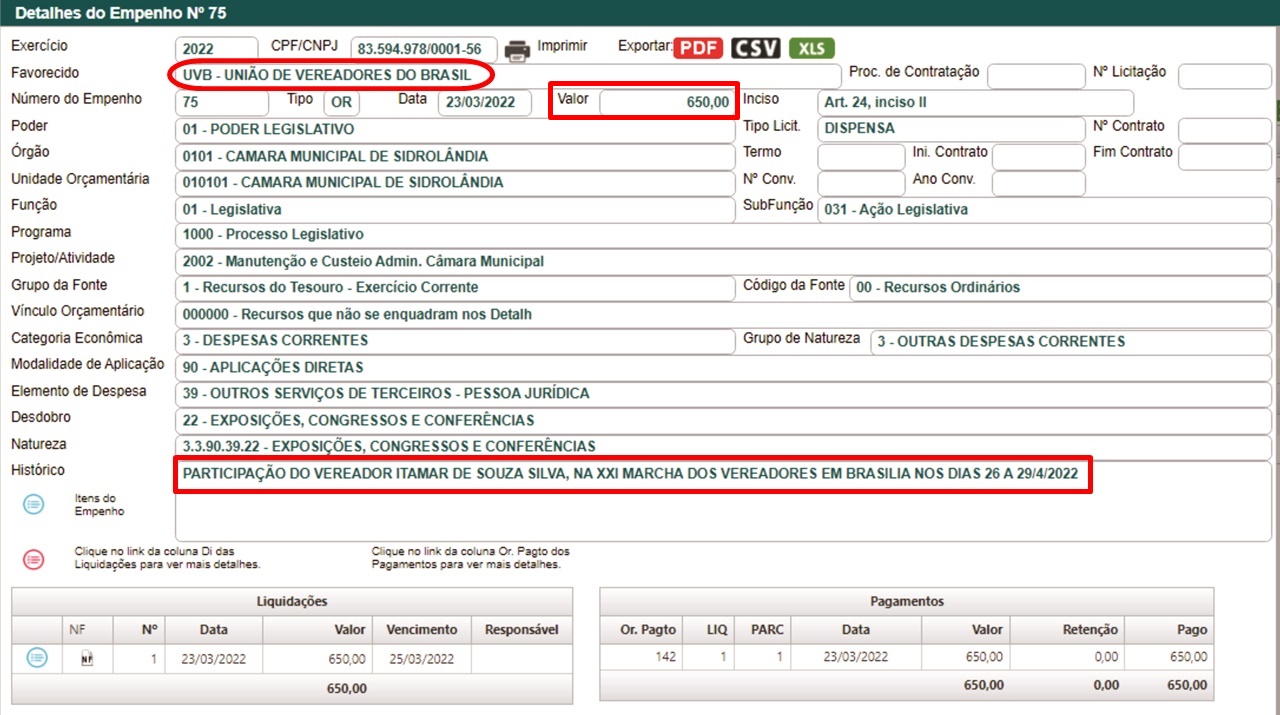
Task: Click the Imprimir label
Action: [x=562, y=46]
